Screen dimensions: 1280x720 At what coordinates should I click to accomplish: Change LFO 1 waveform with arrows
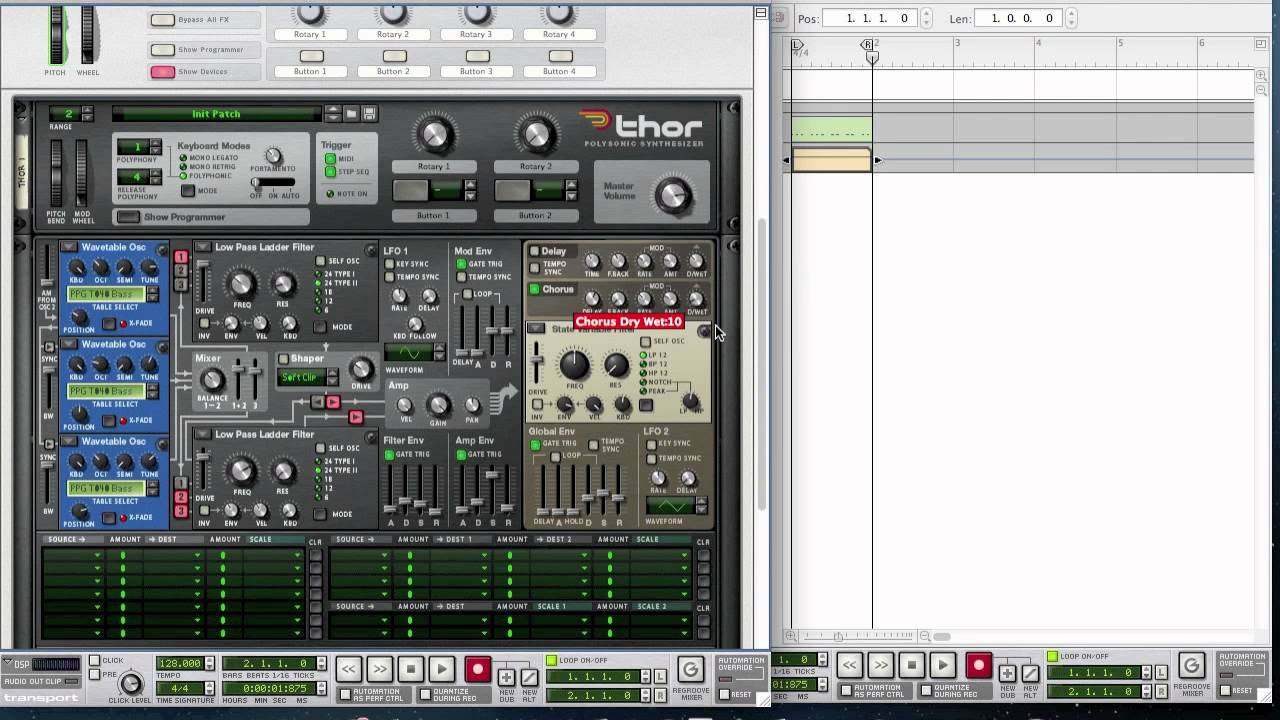pos(440,352)
